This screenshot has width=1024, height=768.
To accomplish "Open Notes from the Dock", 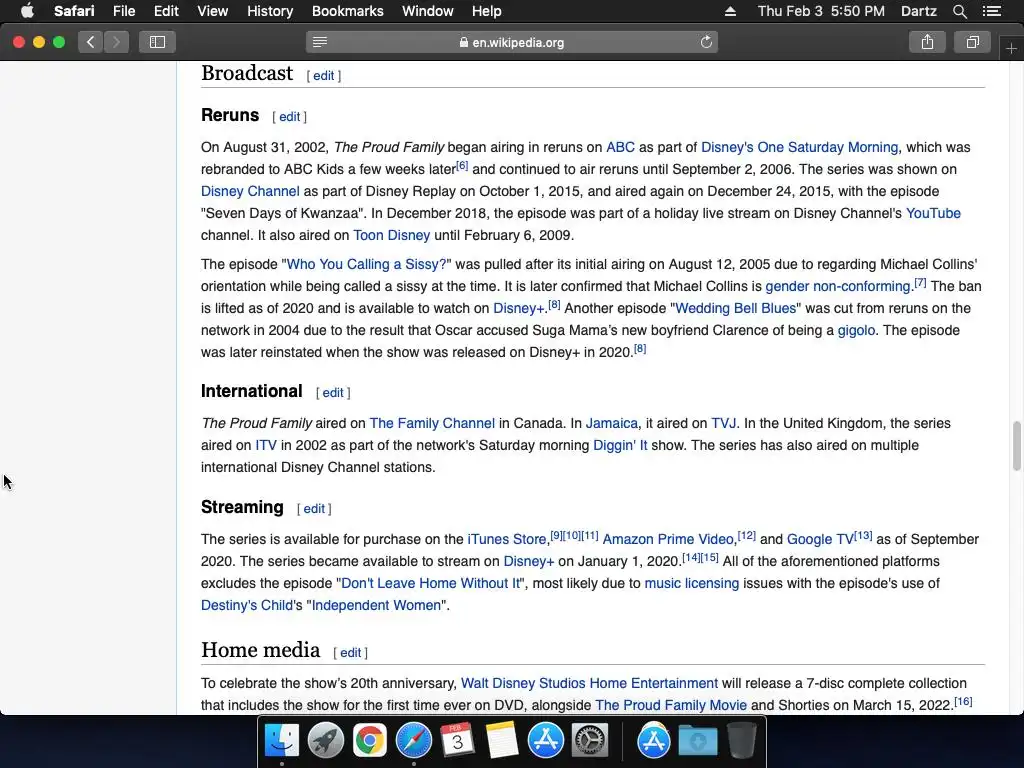I will coord(502,740).
